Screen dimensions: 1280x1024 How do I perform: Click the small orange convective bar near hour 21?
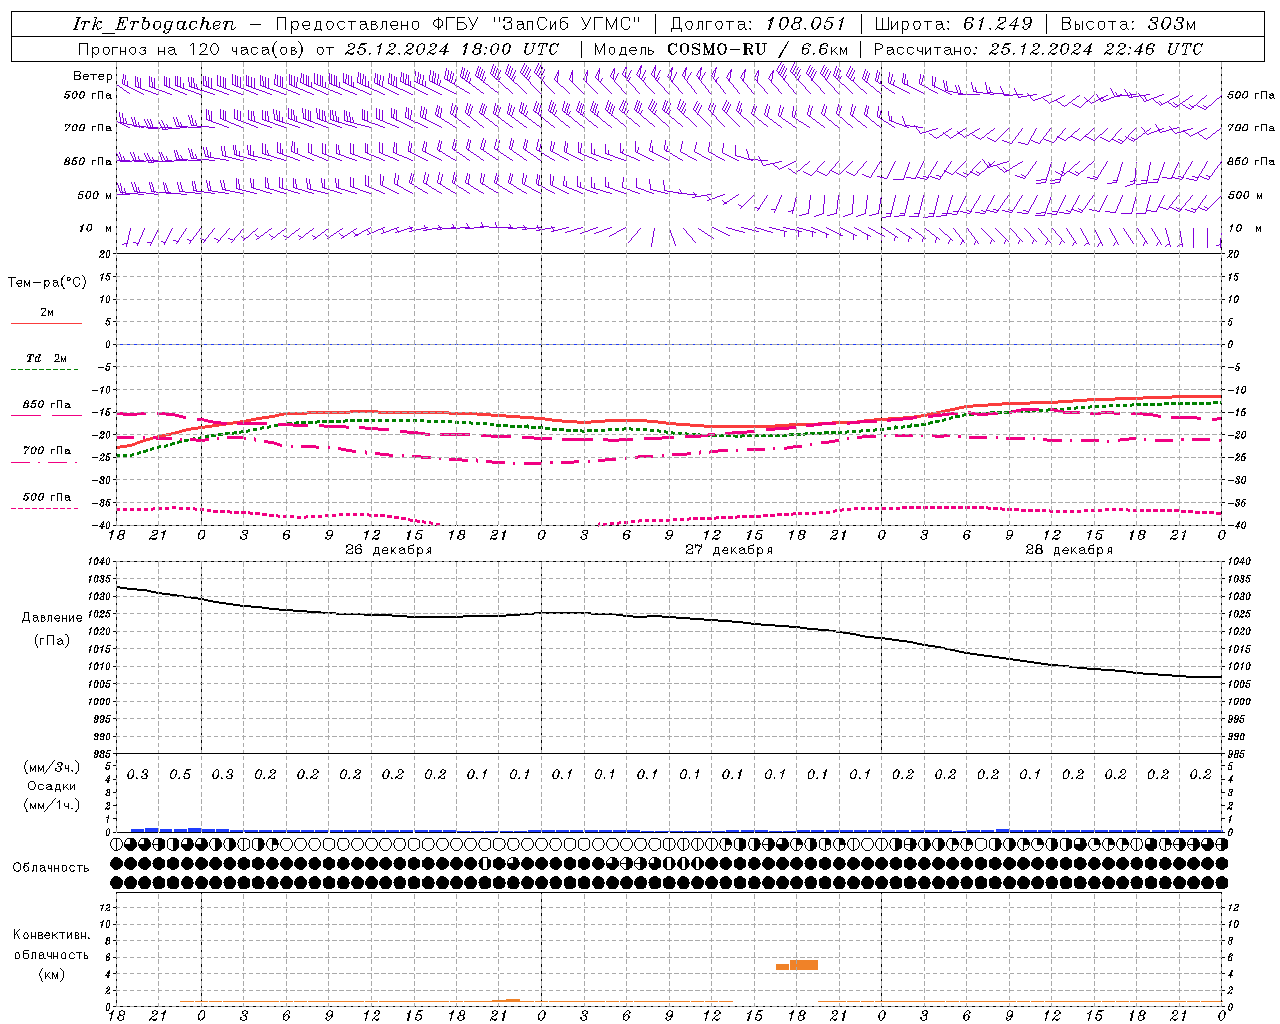pos(505,1000)
